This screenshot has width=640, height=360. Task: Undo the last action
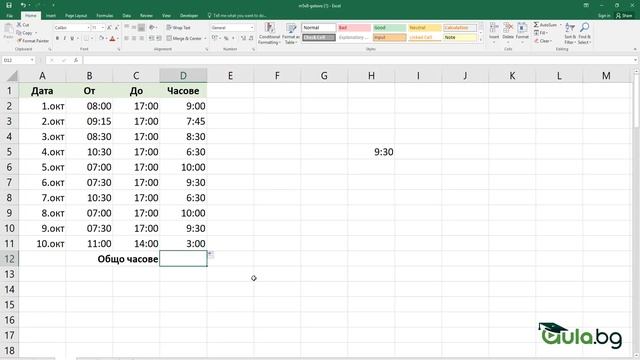click(23, 5)
